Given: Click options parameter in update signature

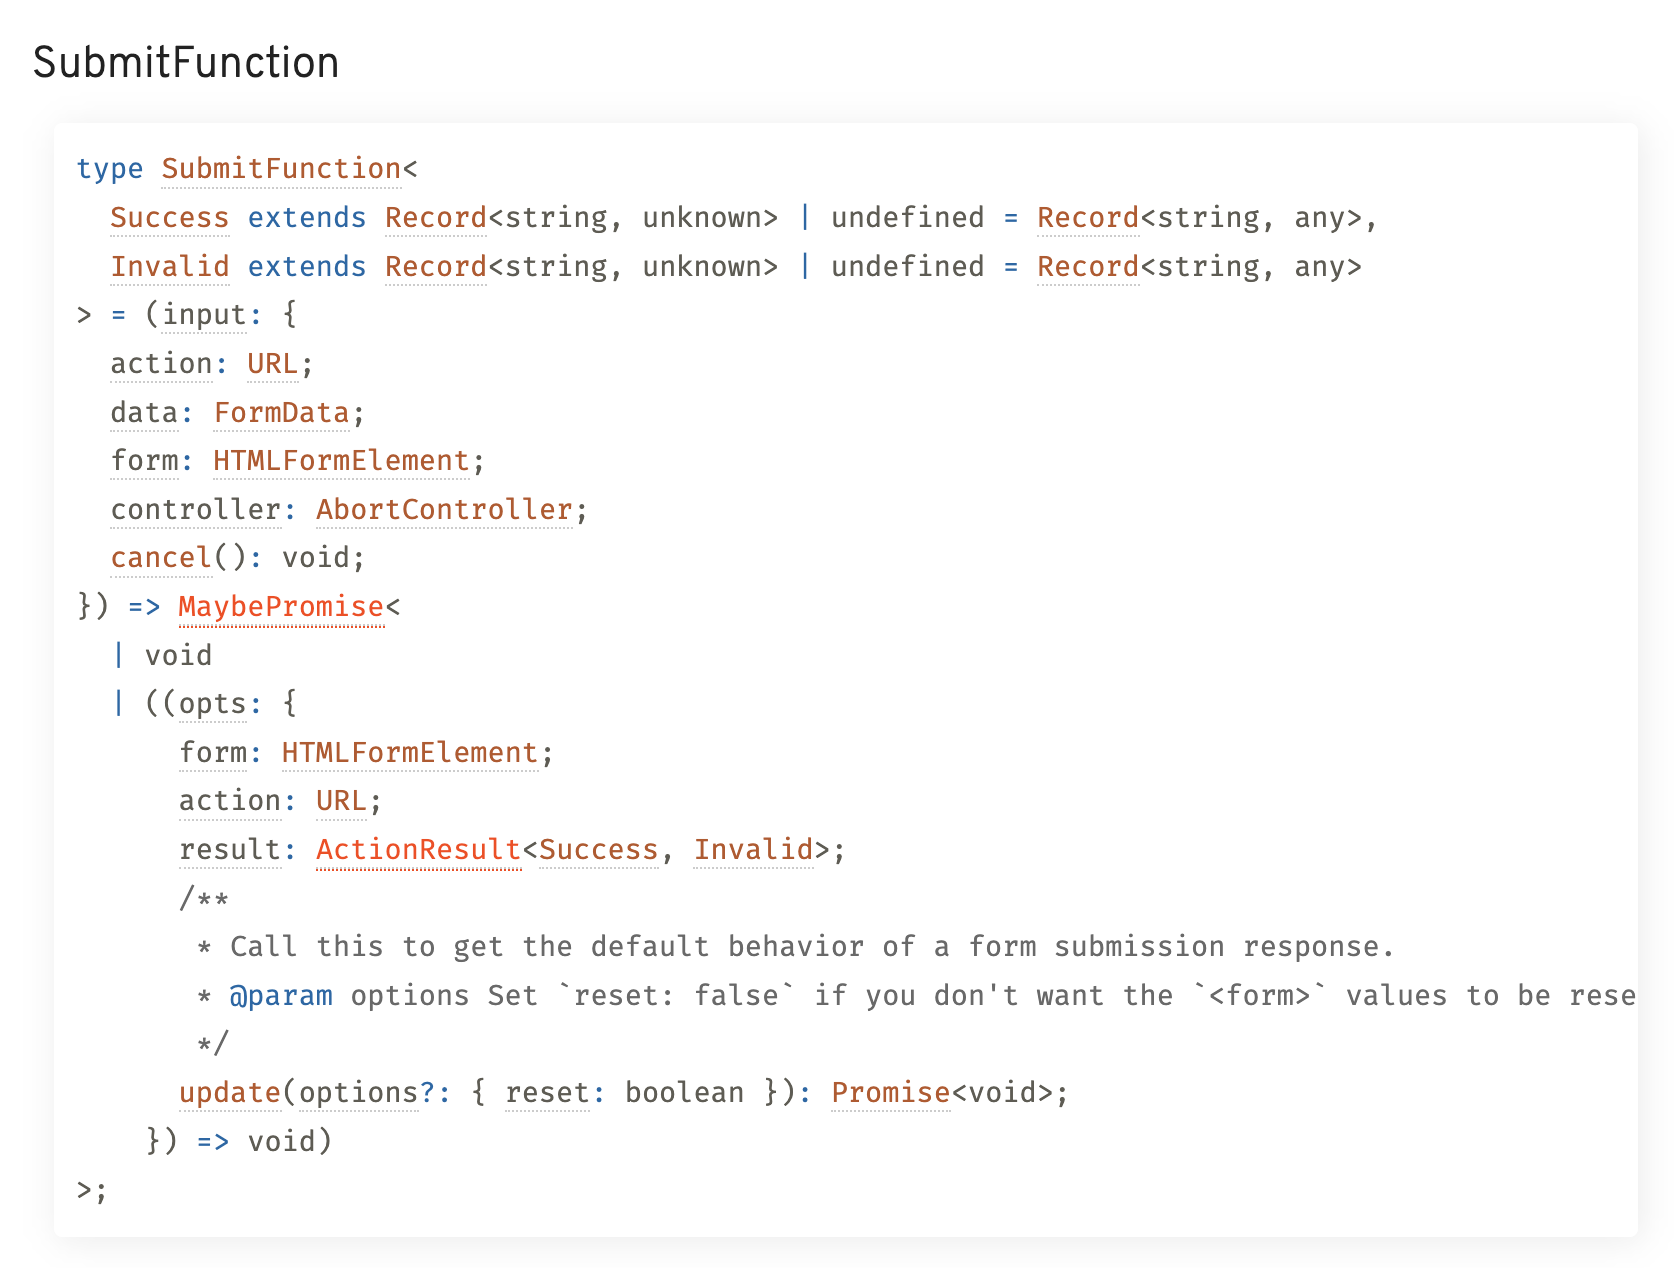Looking at the screenshot, I should pyautogui.click(x=358, y=1093).
